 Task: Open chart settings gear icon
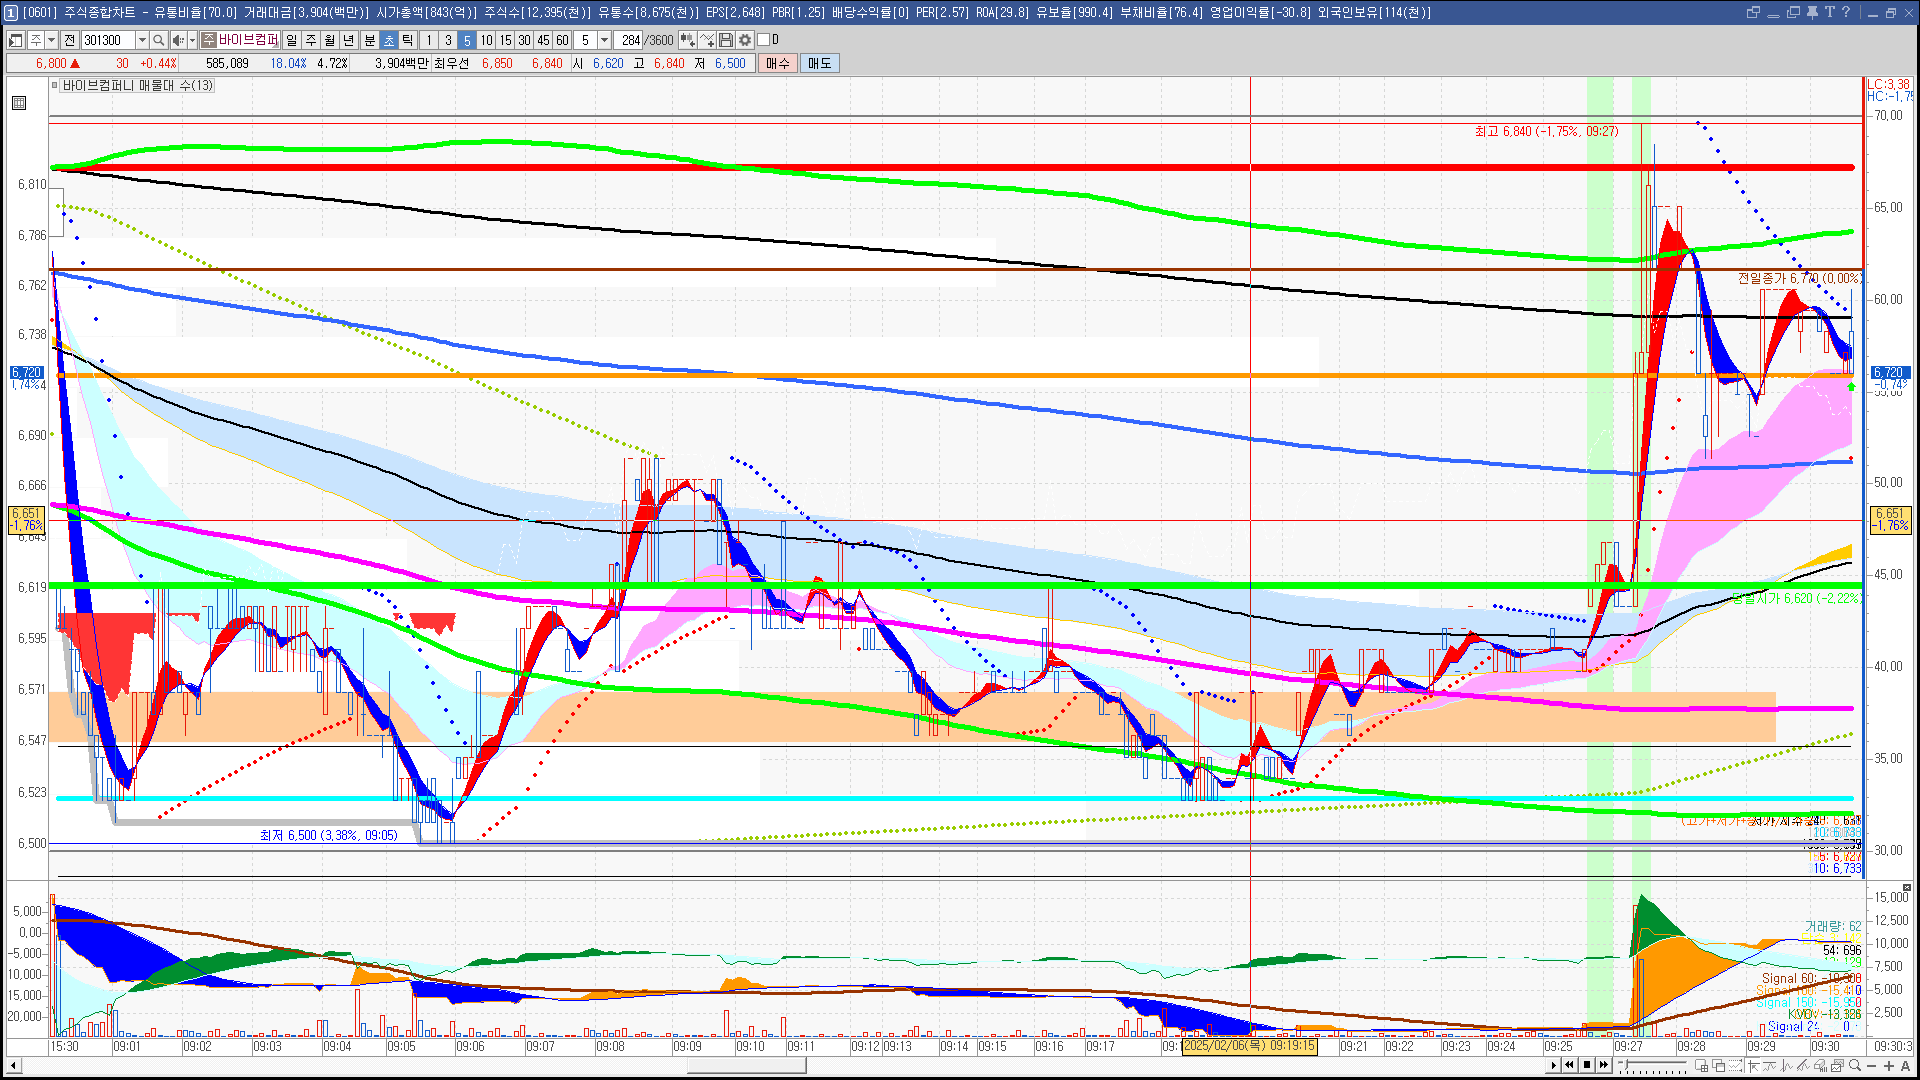click(x=745, y=40)
